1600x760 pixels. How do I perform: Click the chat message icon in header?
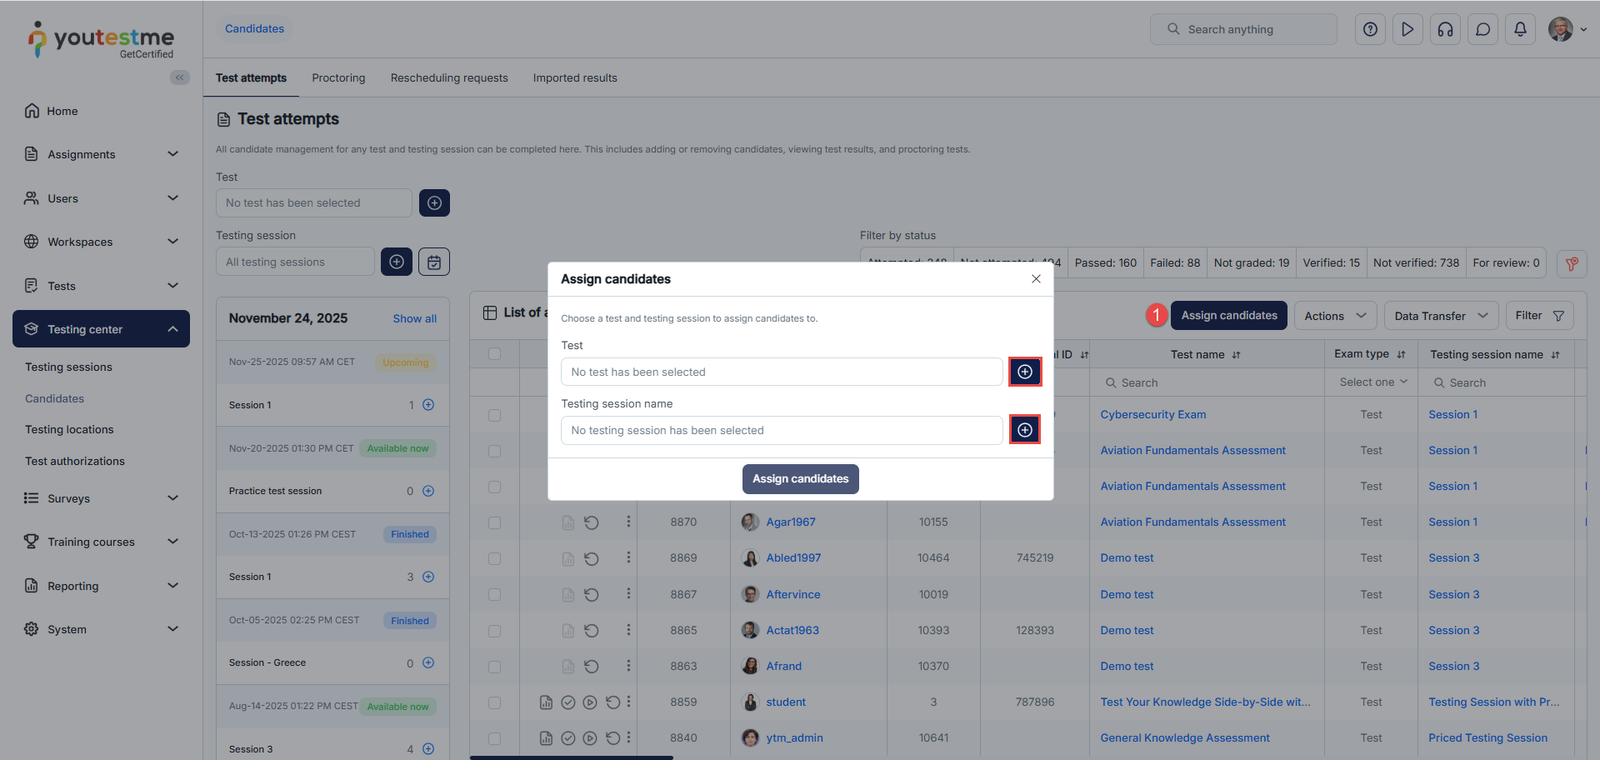click(x=1483, y=29)
